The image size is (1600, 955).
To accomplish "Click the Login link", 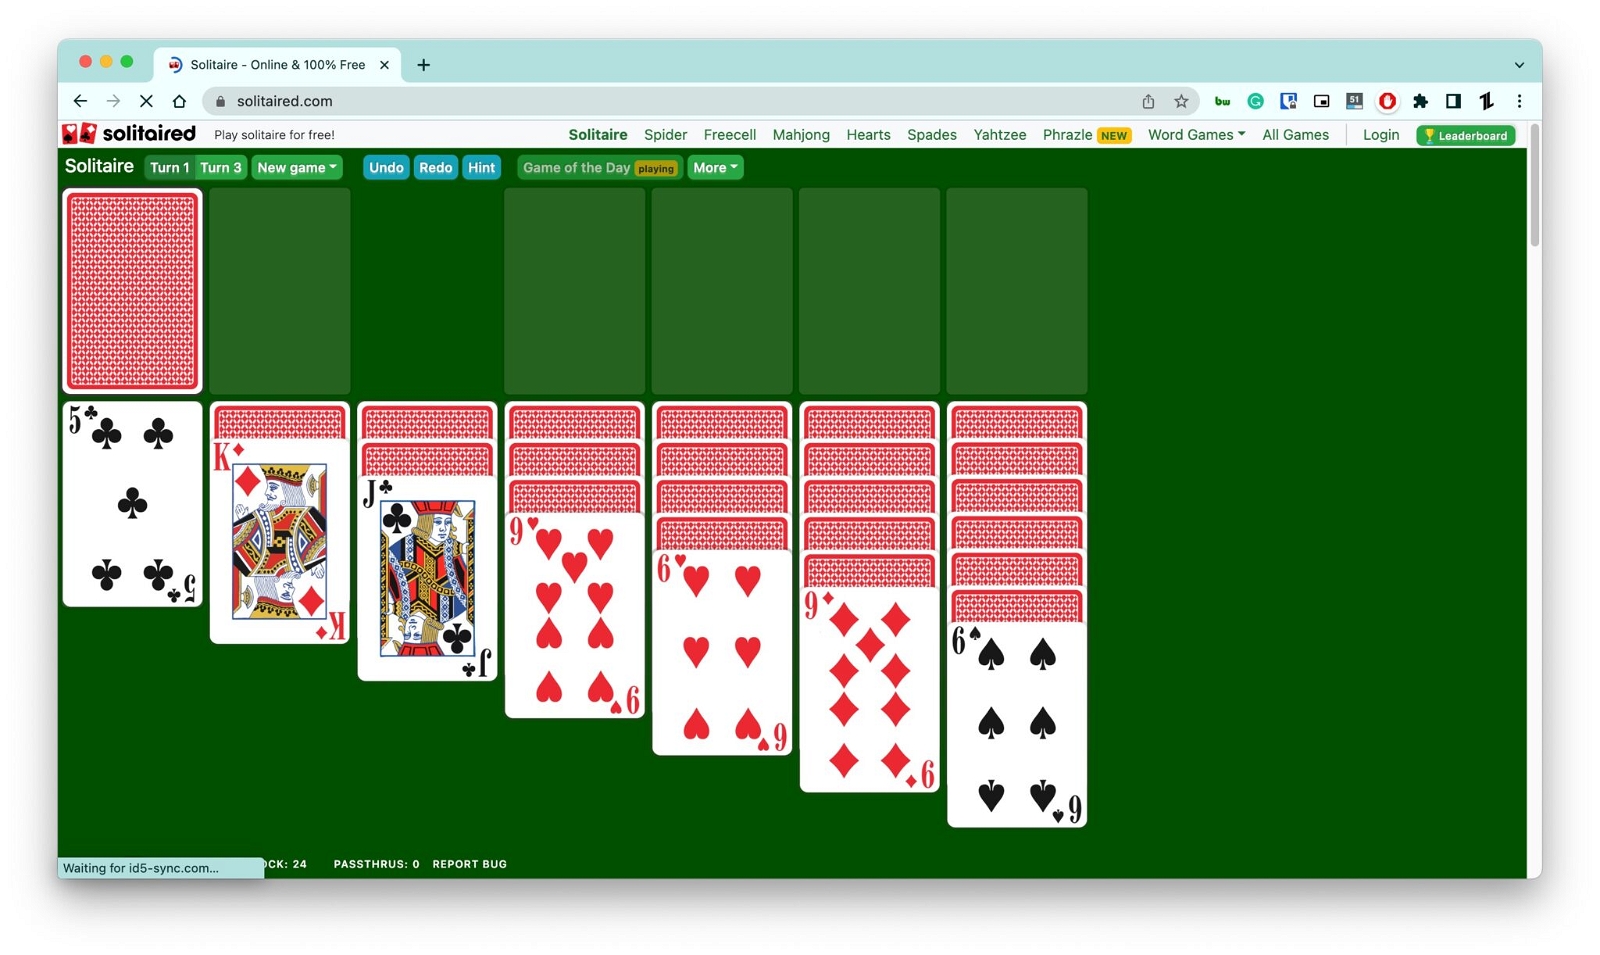I will click(1381, 135).
